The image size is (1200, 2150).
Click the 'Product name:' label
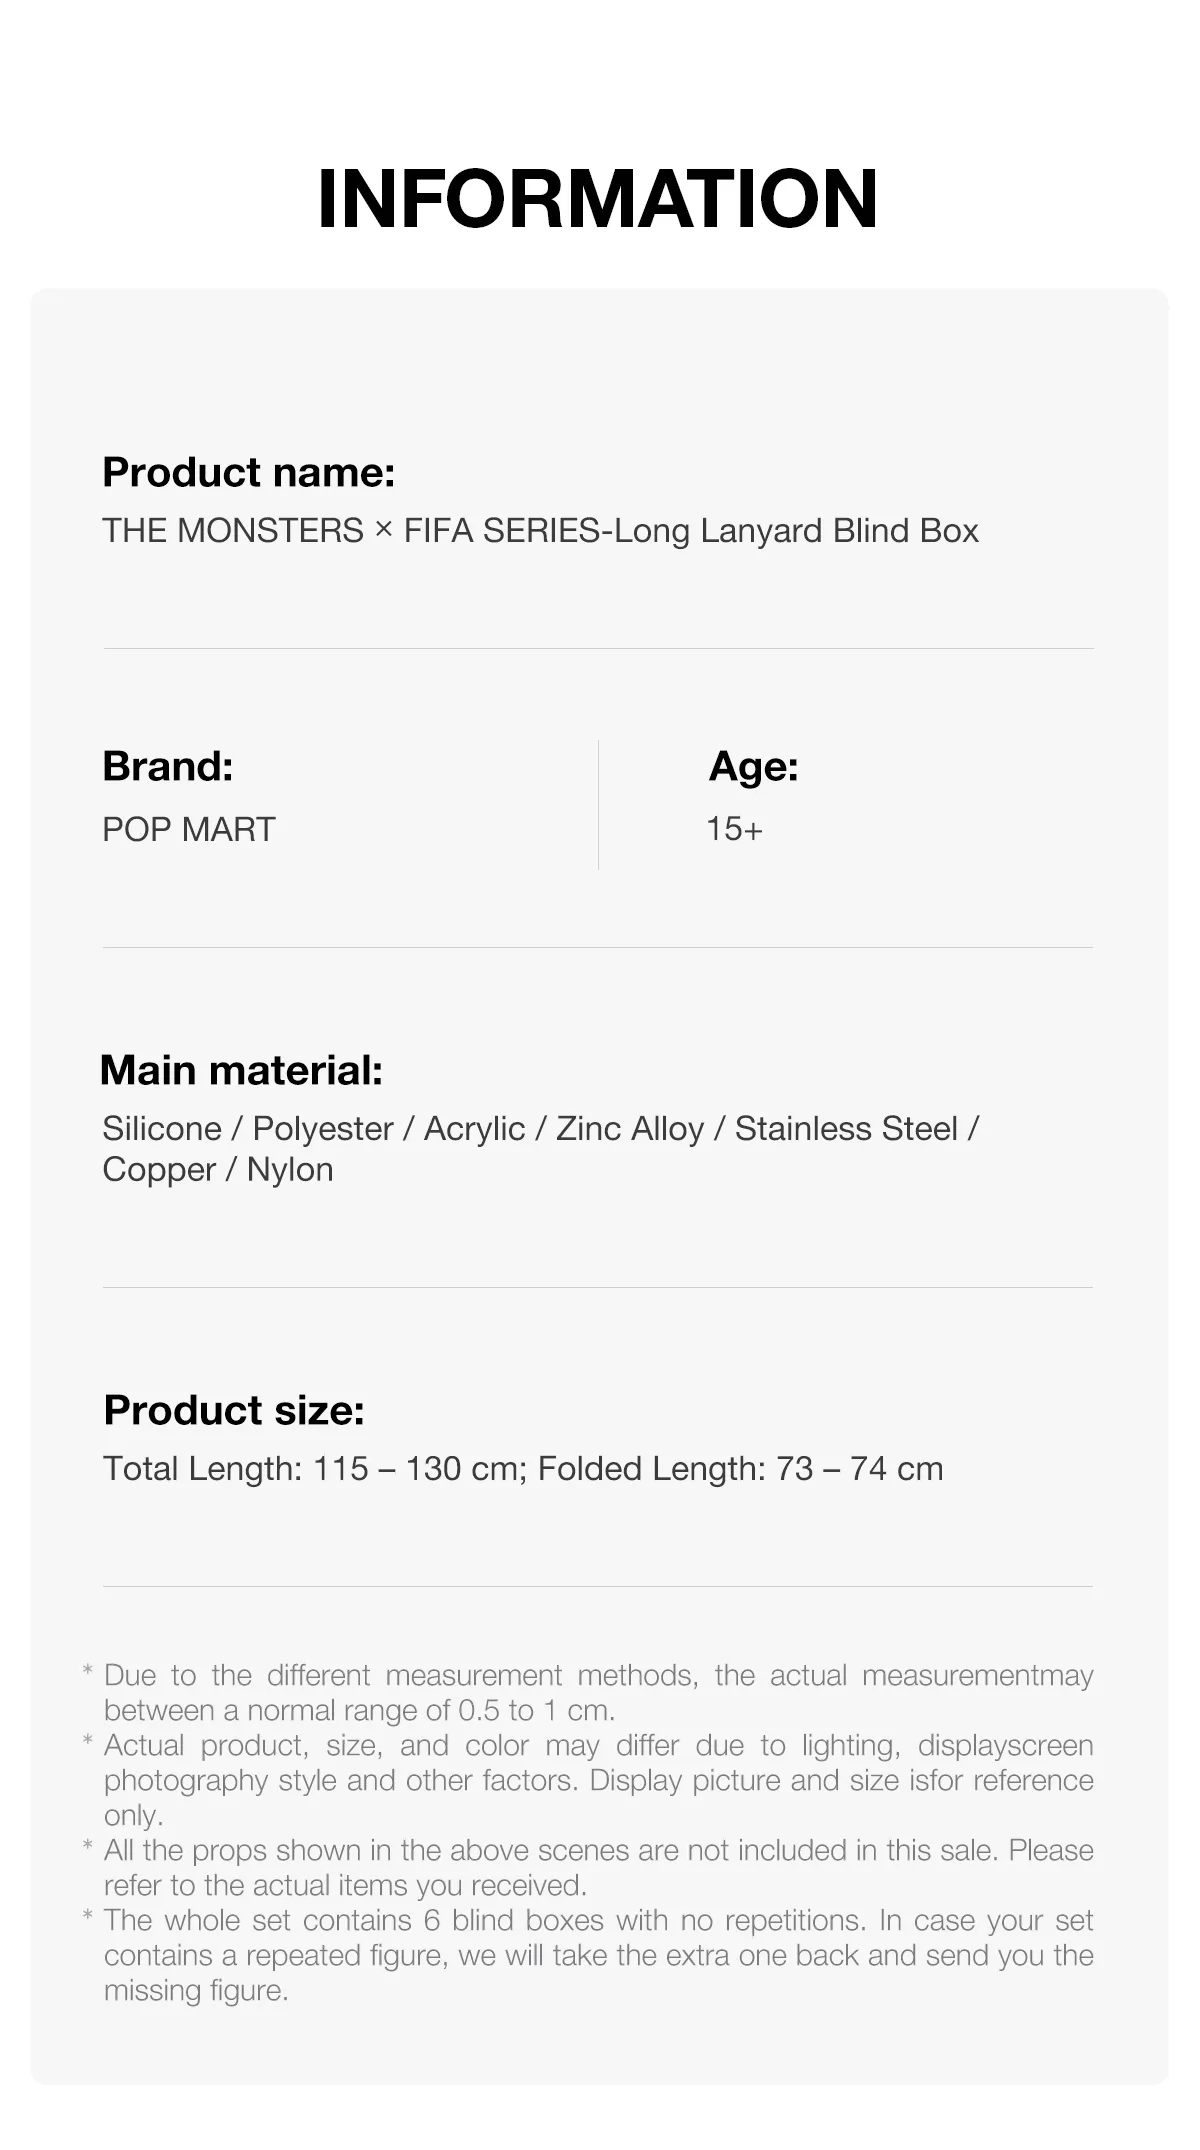(249, 472)
